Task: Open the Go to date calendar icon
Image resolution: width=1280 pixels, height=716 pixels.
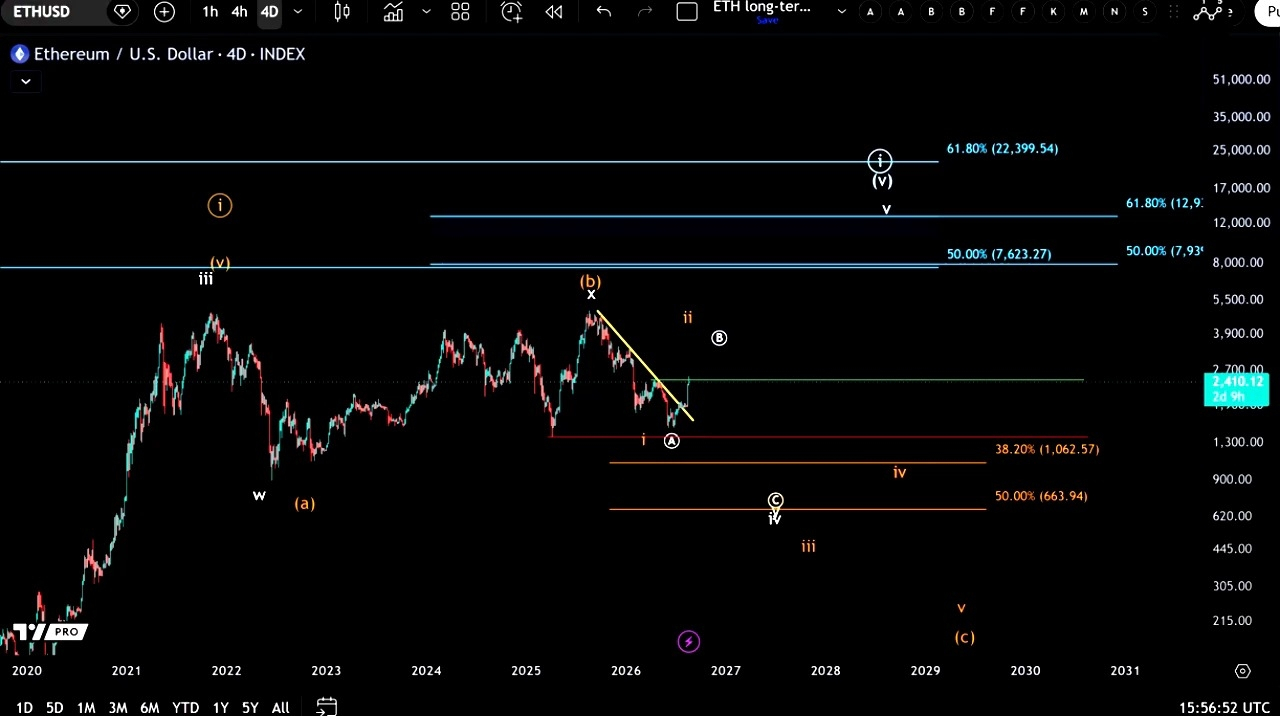Action: pyautogui.click(x=326, y=706)
